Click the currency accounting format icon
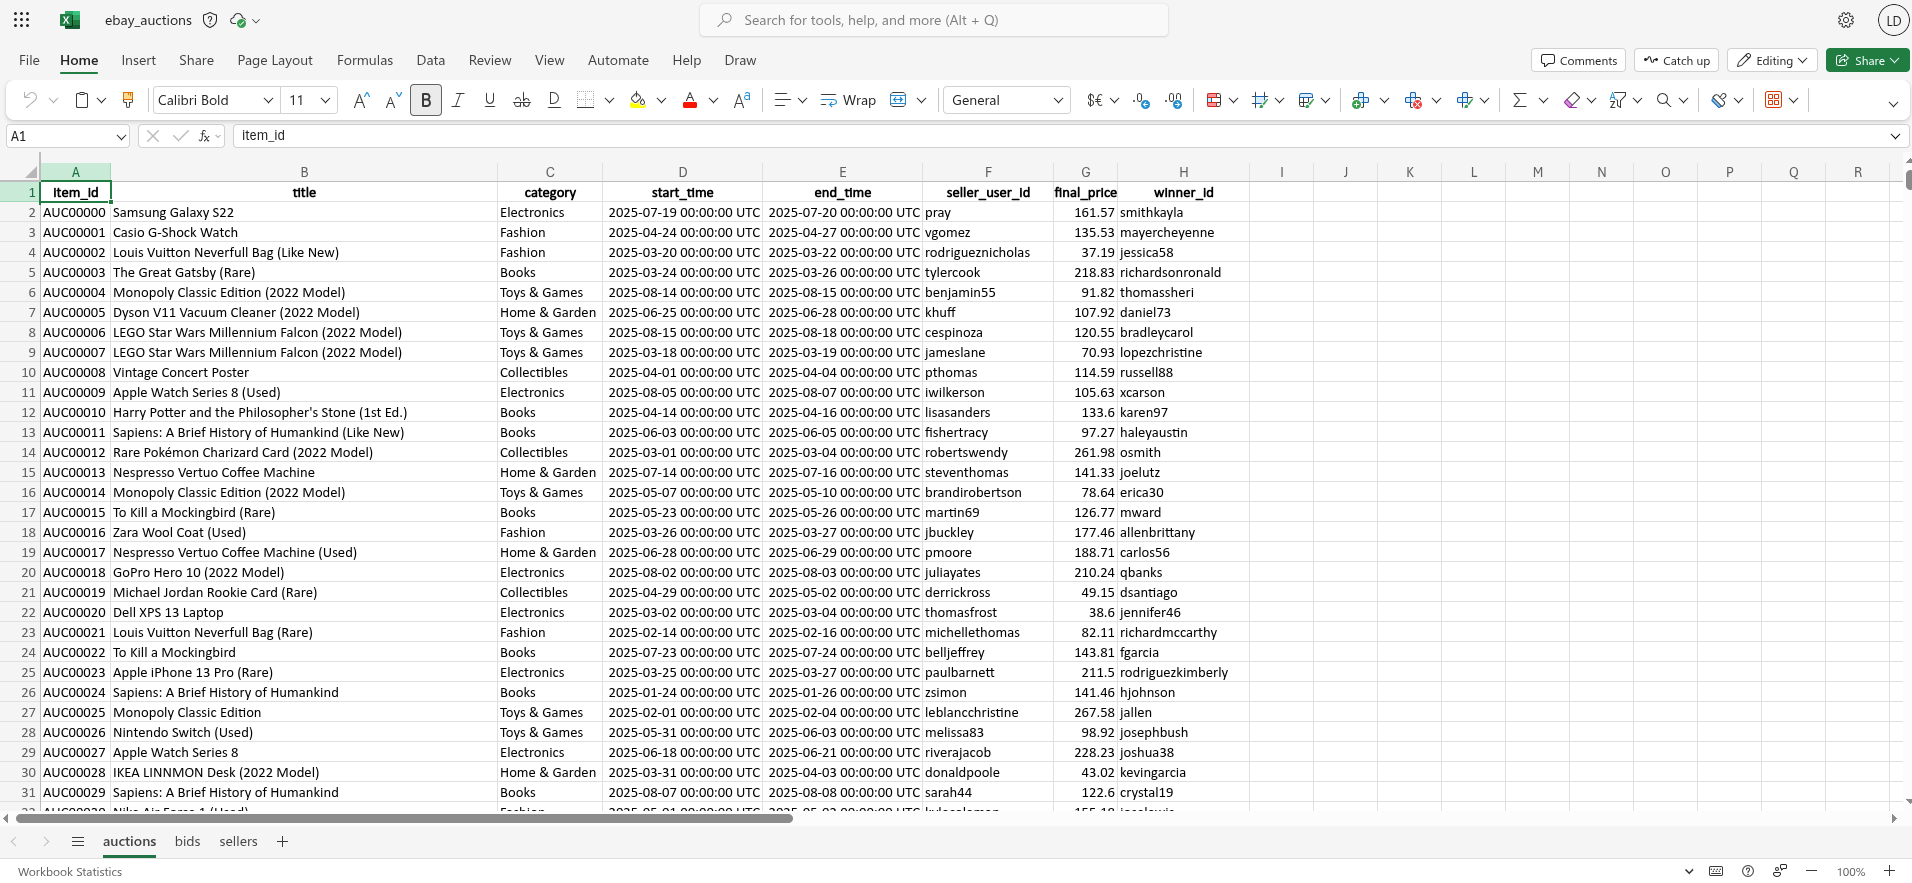The image size is (1912, 883). coord(1095,100)
